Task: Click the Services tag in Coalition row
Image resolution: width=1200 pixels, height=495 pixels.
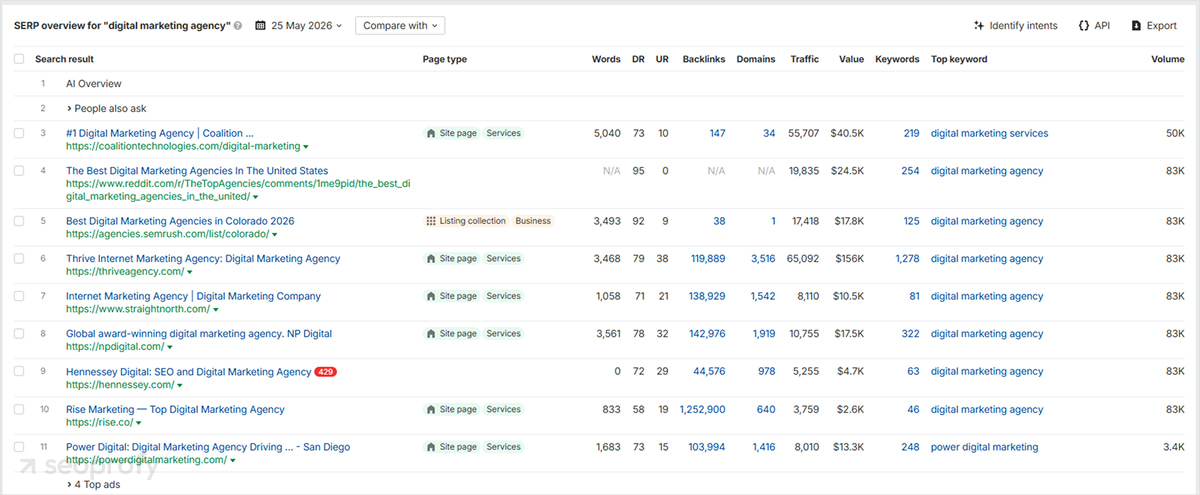Action: point(503,133)
